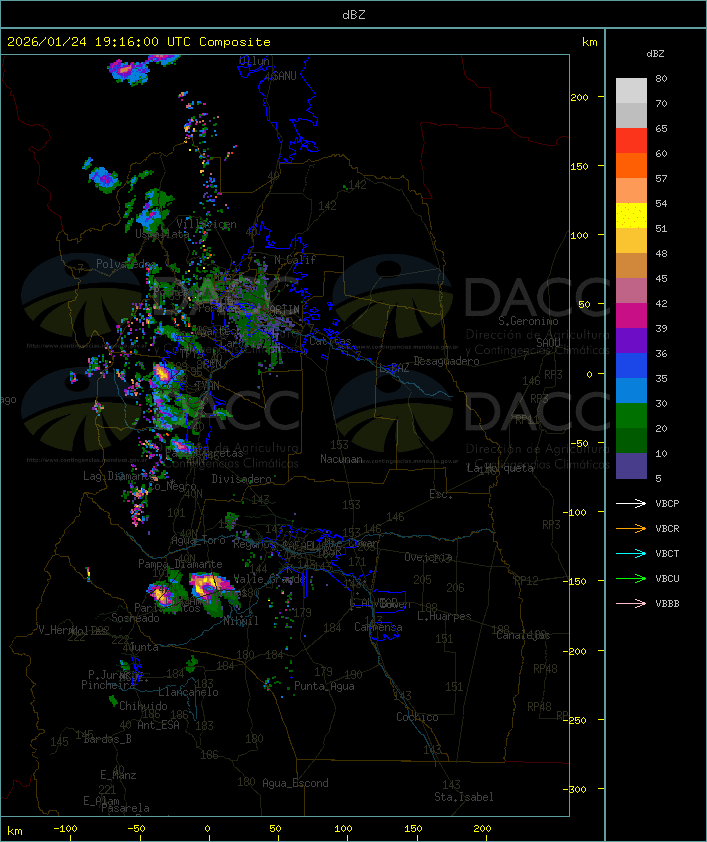
Task: Click the 19:16:00 UTC Composite timestamp
Action: 138,42
